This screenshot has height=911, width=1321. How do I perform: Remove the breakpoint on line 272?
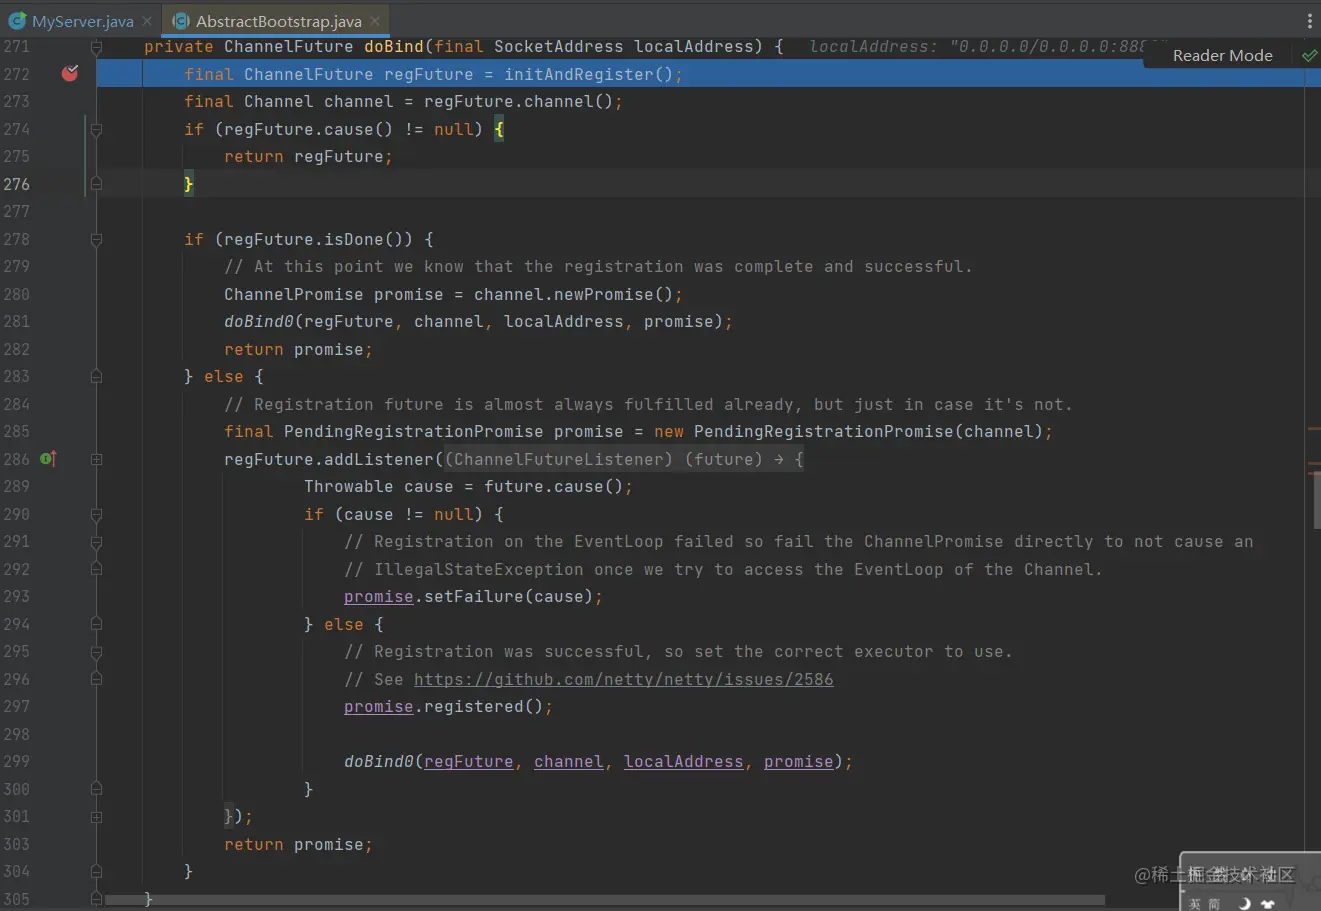coord(70,73)
